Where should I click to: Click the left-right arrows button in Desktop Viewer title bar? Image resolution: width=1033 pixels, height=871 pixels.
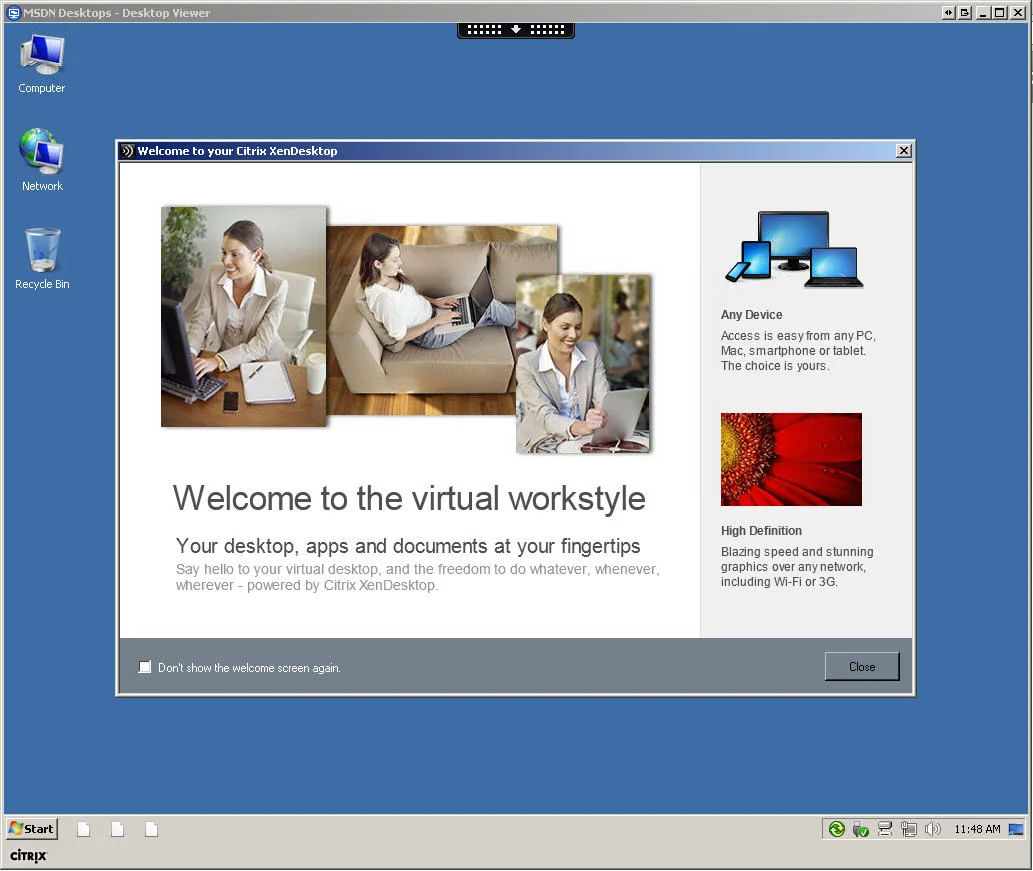[948, 13]
